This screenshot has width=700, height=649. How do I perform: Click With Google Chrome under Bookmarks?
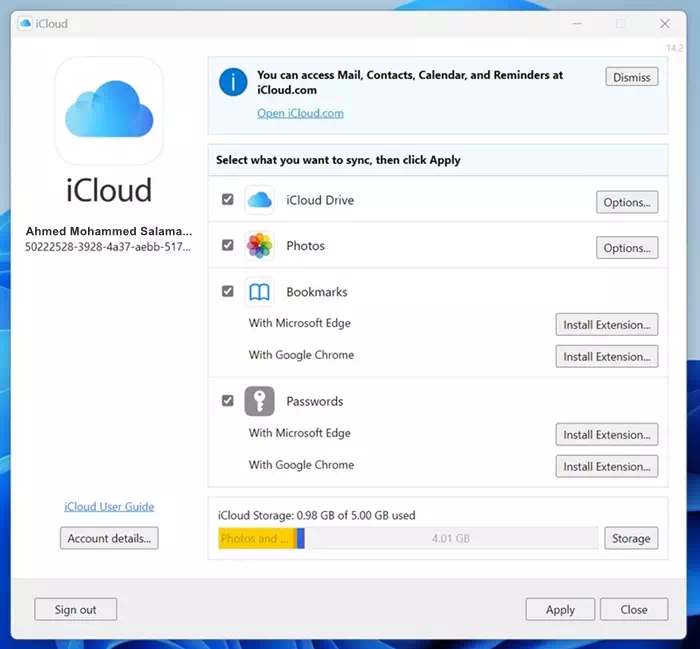pyautogui.click(x=301, y=355)
